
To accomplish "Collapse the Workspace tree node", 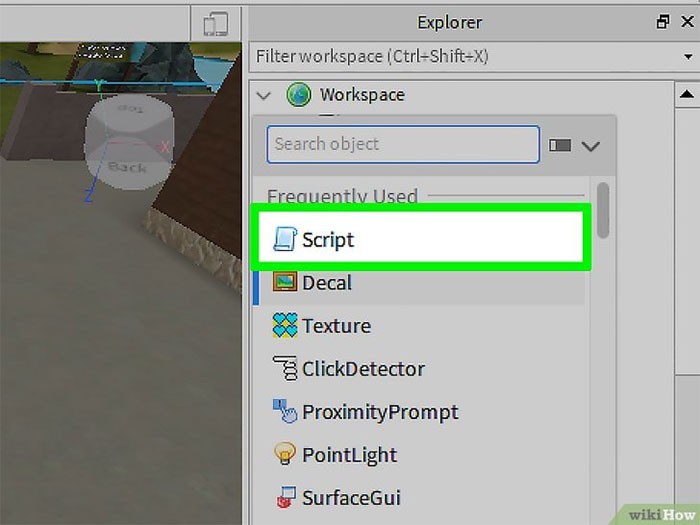I will (x=264, y=96).
